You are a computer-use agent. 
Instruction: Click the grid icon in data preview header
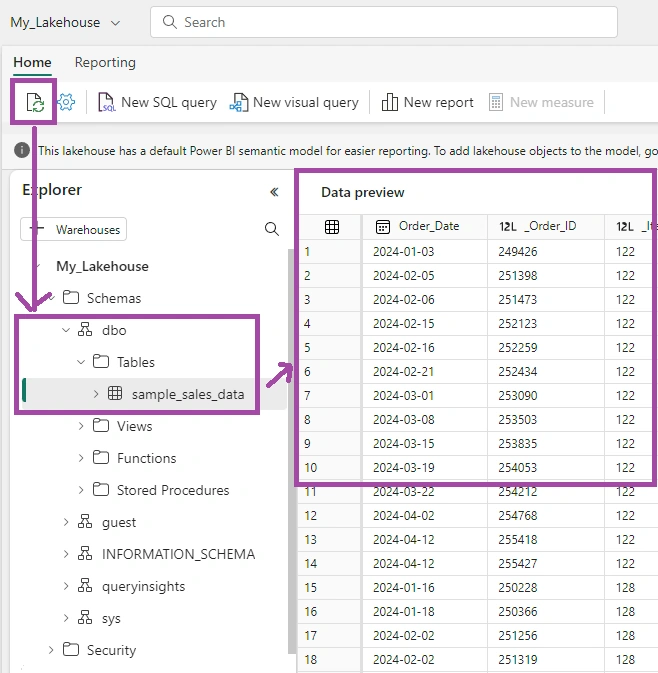pyautogui.click(x=332, y=227)
